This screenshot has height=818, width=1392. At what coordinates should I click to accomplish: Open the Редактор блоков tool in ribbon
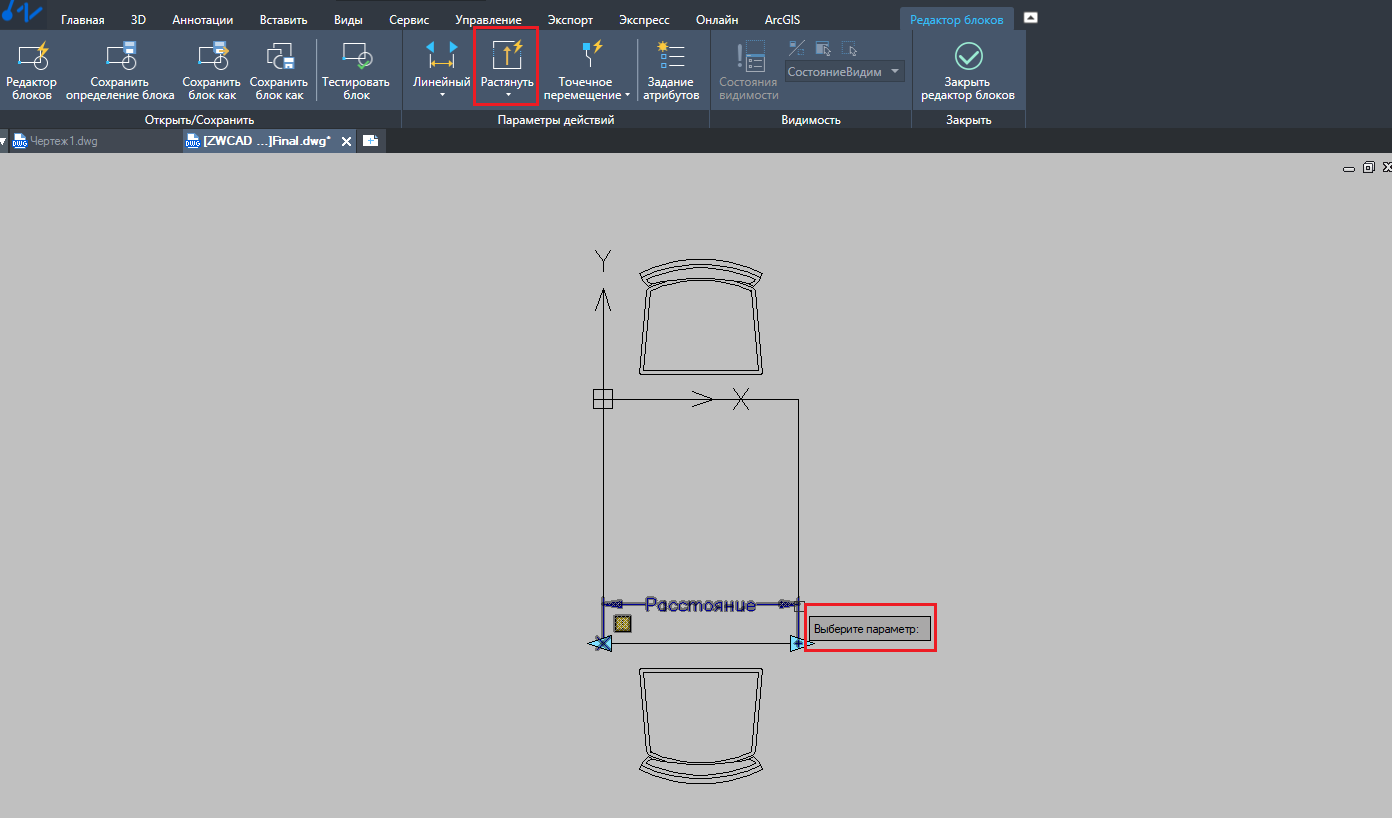(32, 70)
